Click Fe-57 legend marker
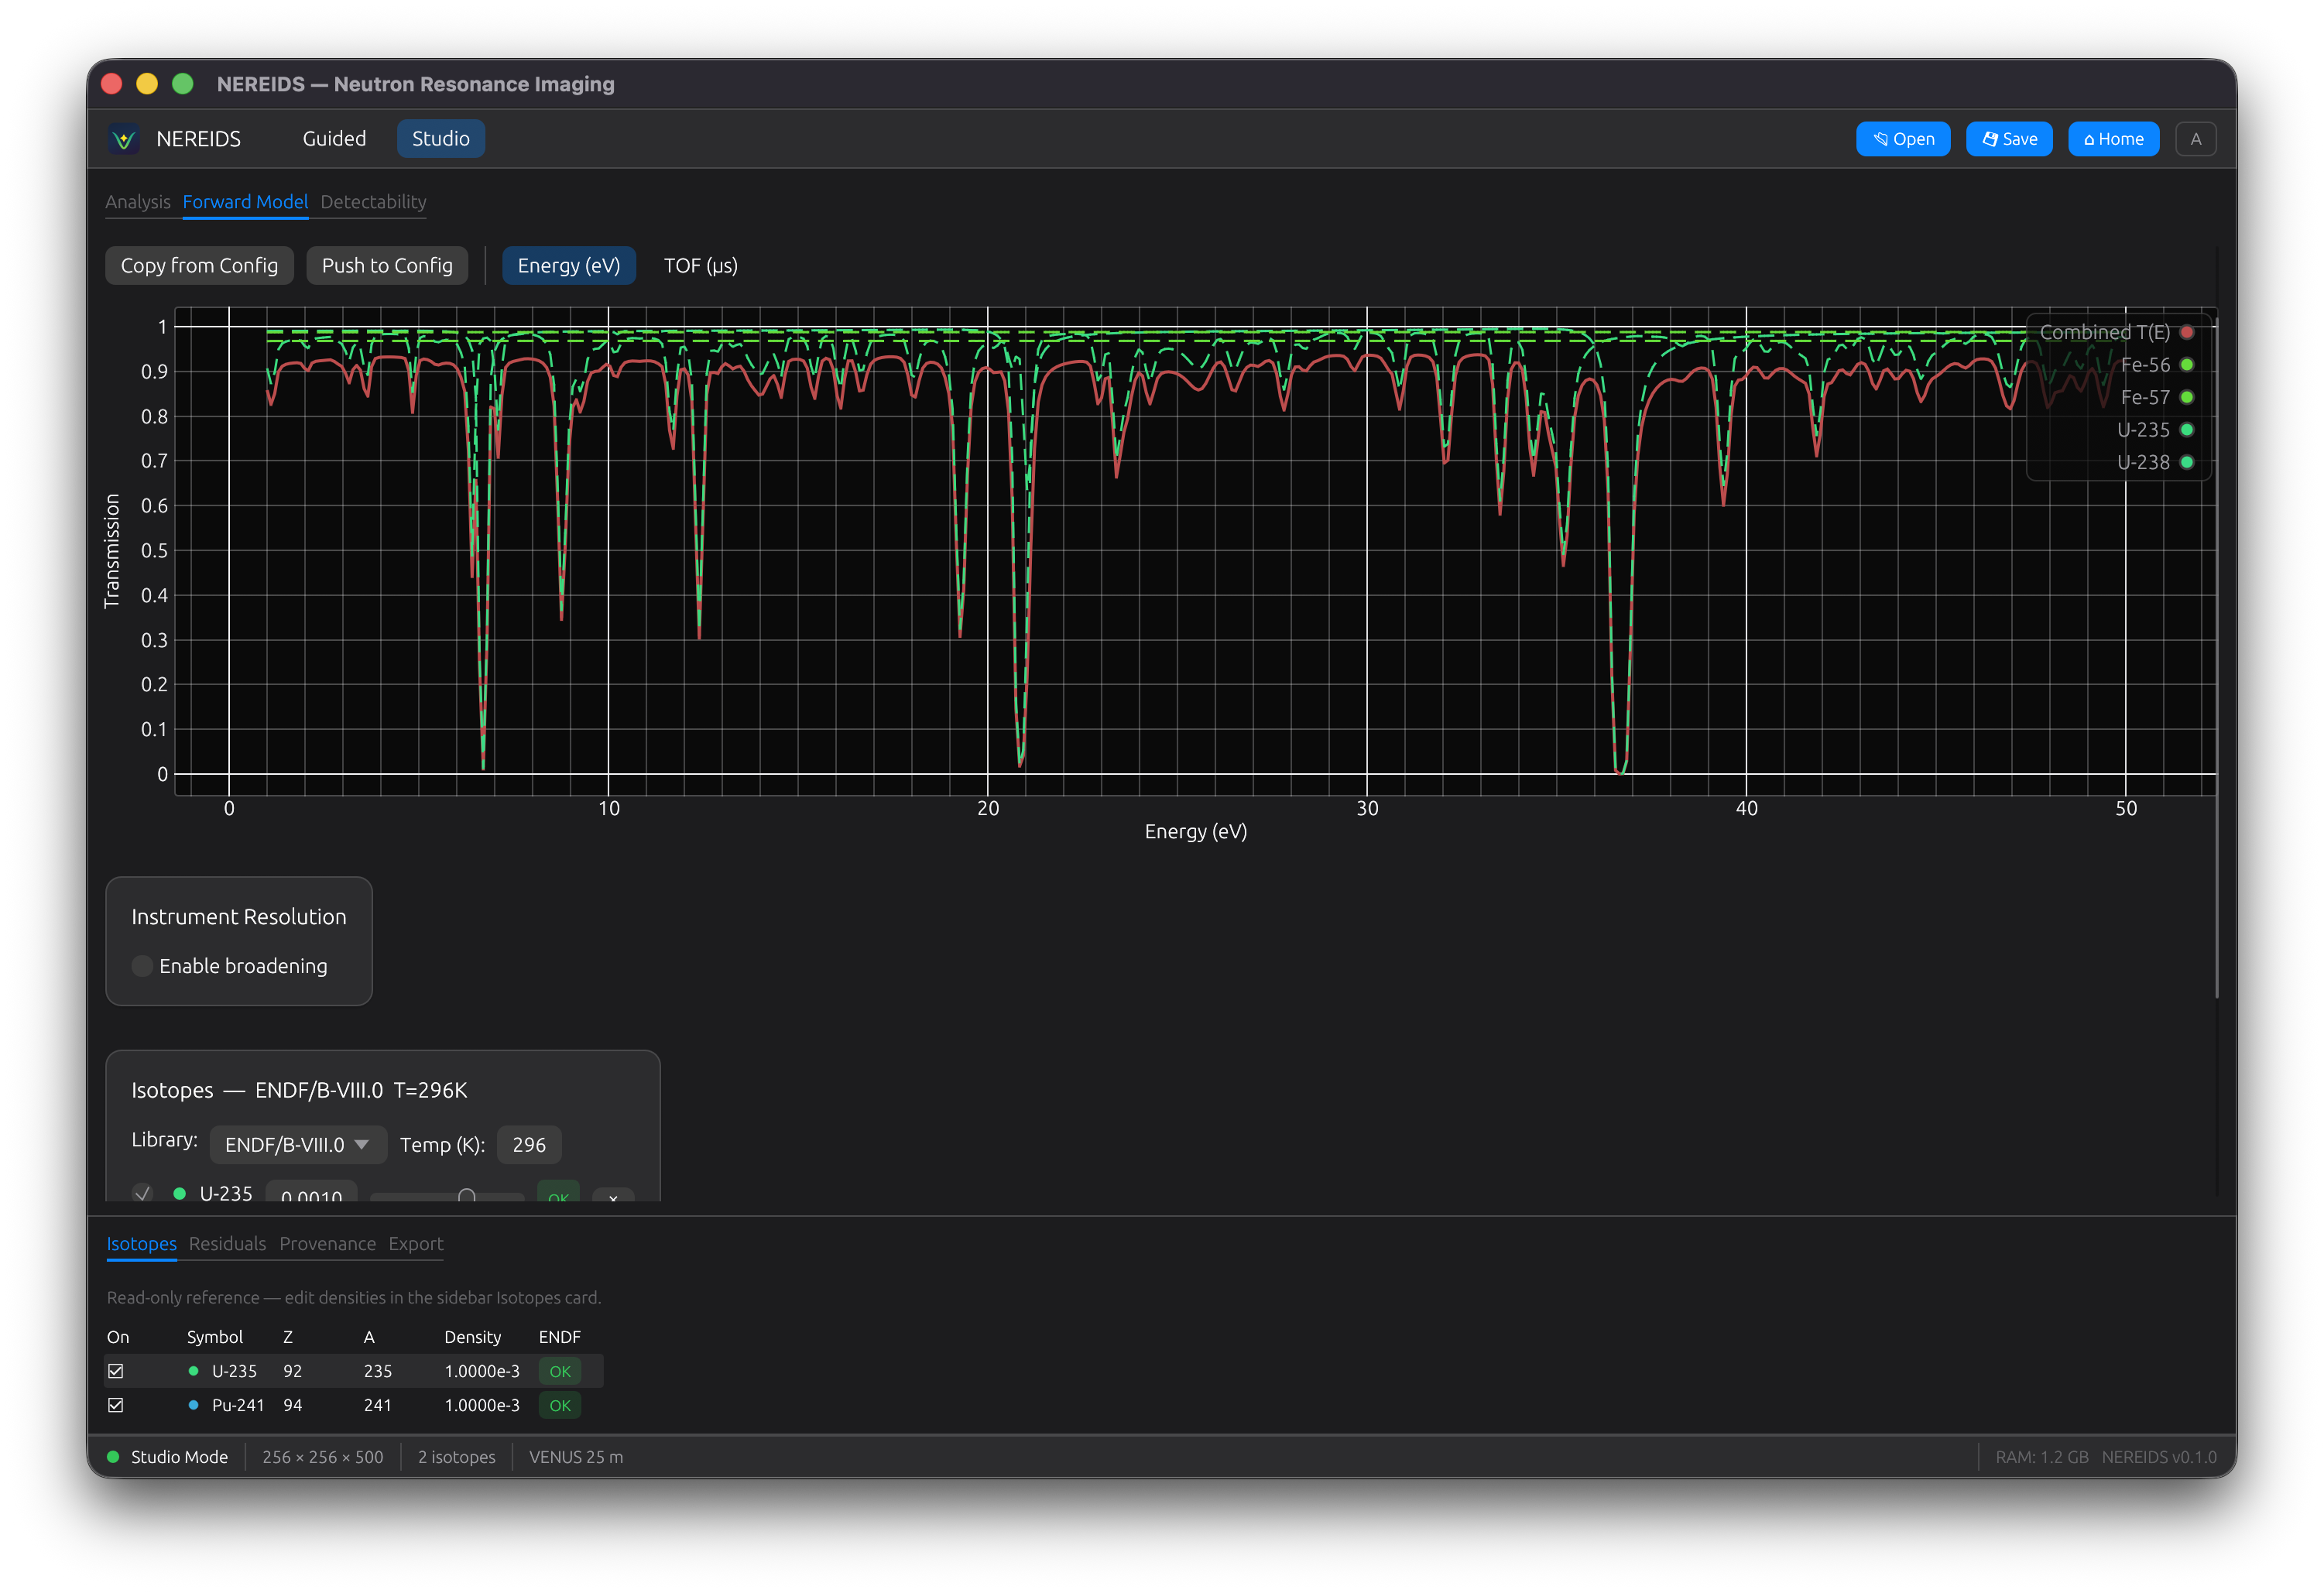The image size is (2324, 1593). [x=2187, y=397]
